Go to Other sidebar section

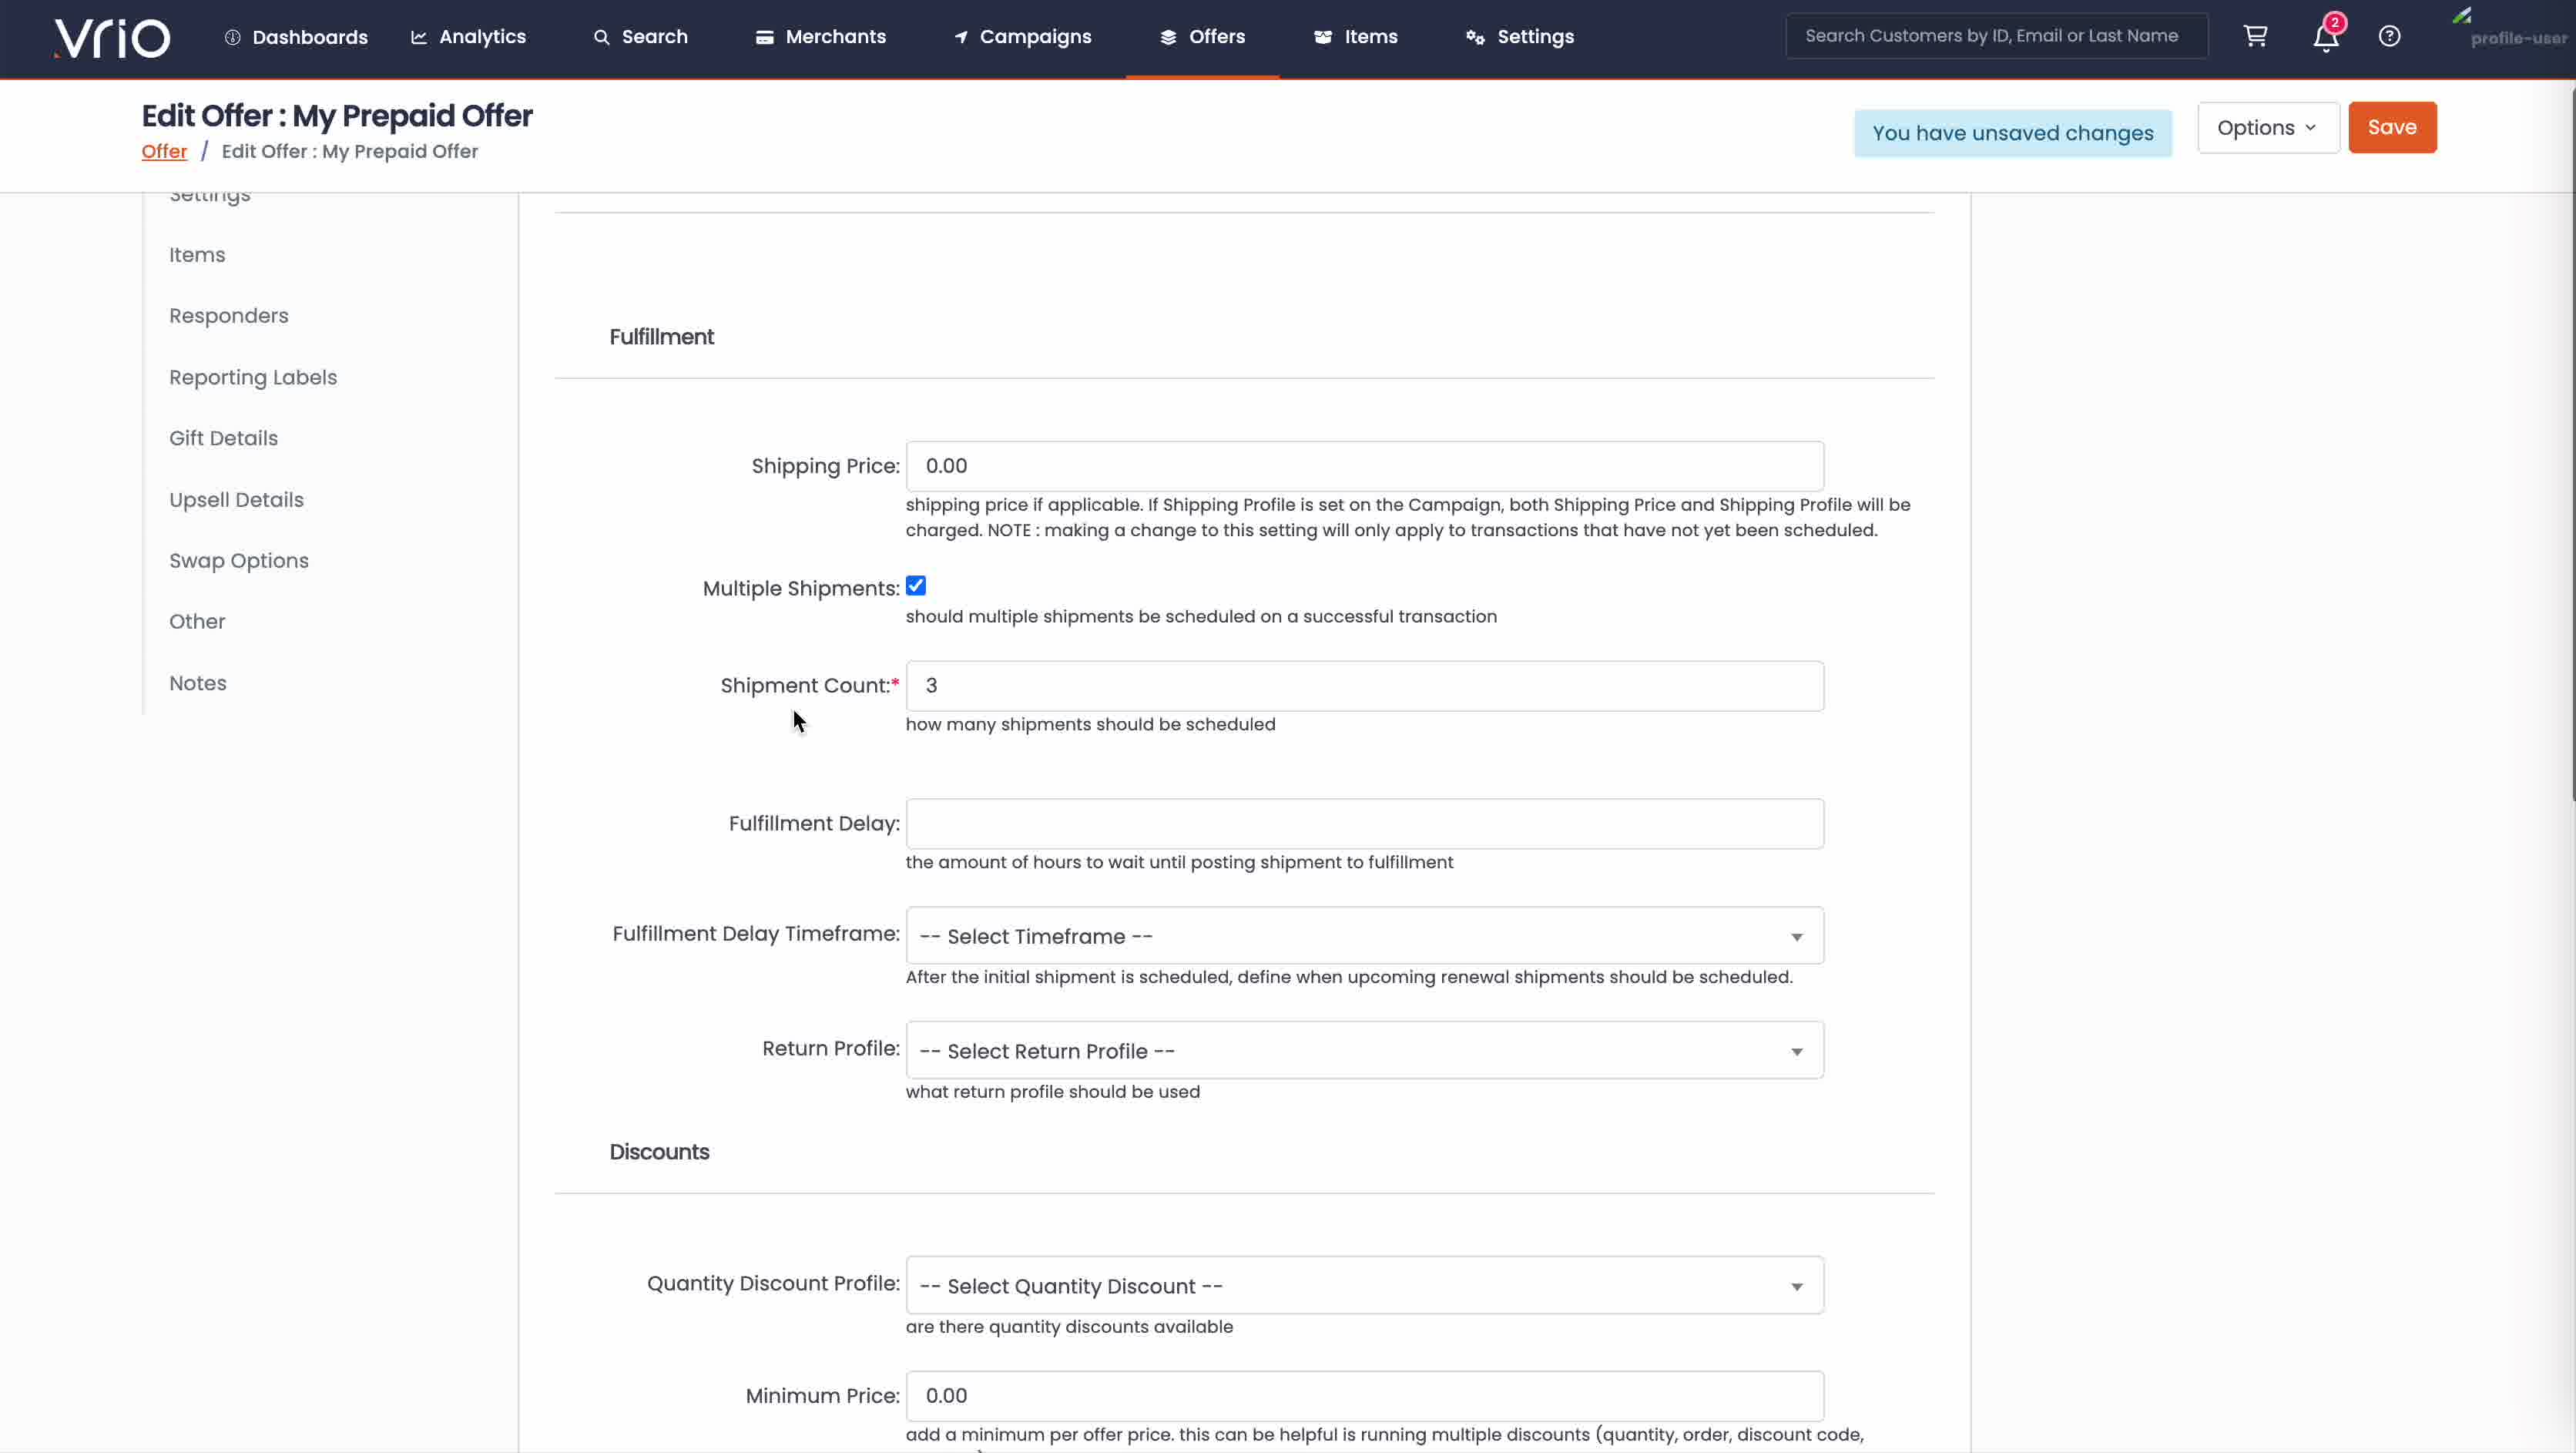click(197, 622)
